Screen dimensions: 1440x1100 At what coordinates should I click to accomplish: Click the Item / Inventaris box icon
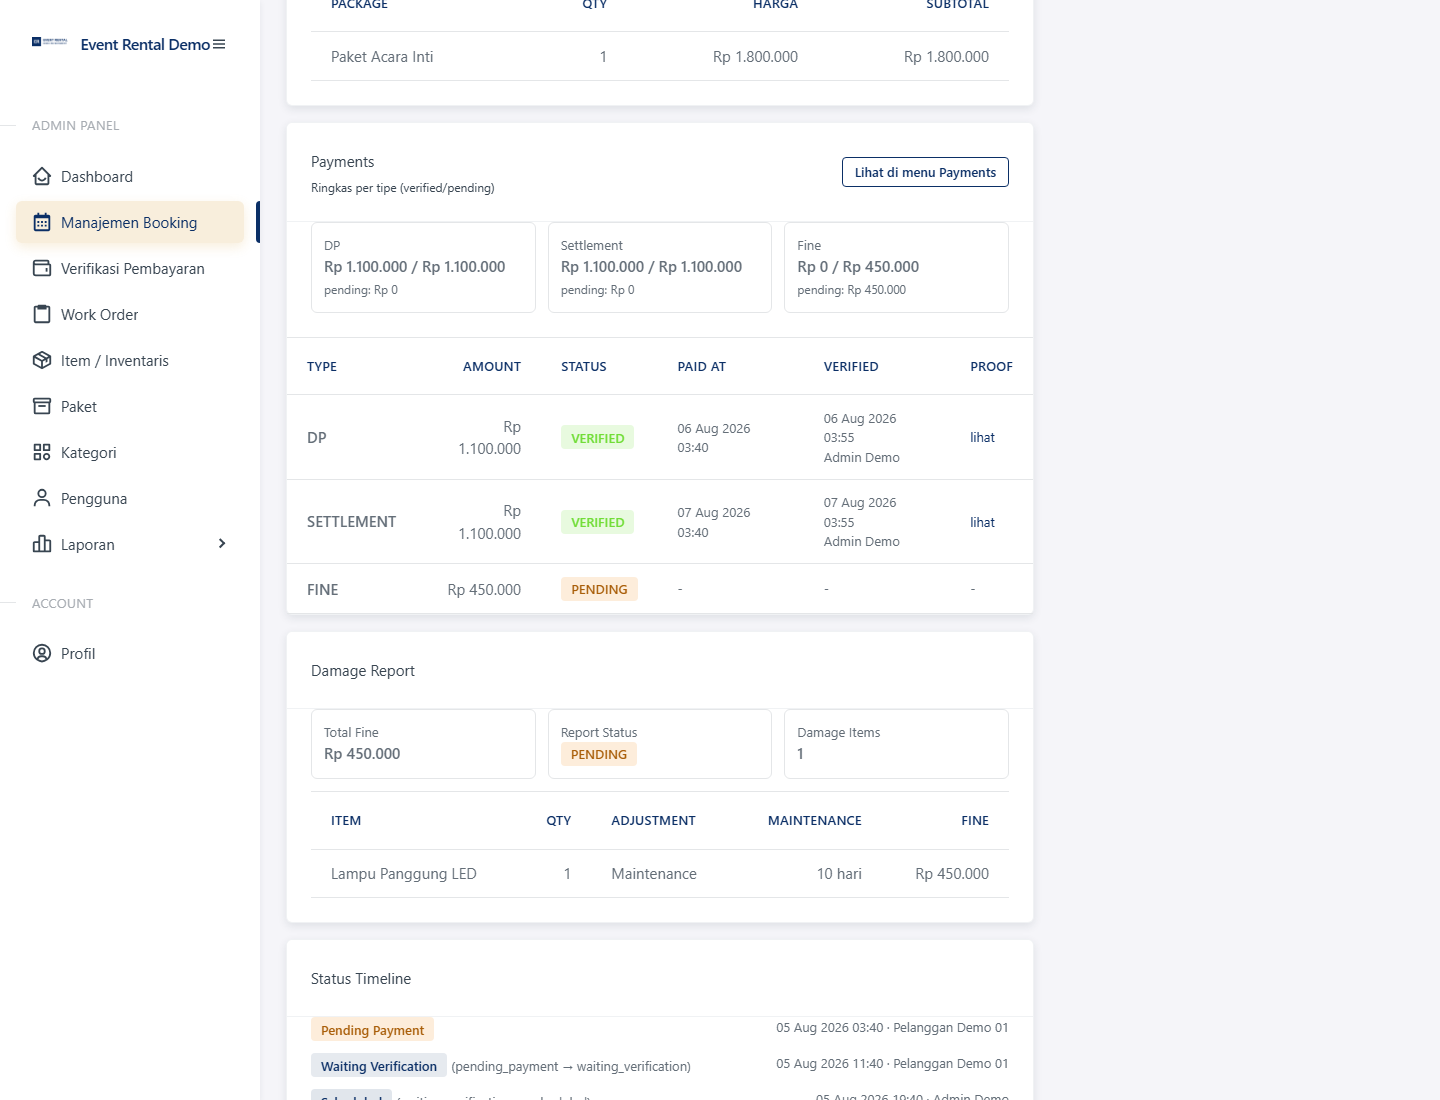tap(42, 361)
